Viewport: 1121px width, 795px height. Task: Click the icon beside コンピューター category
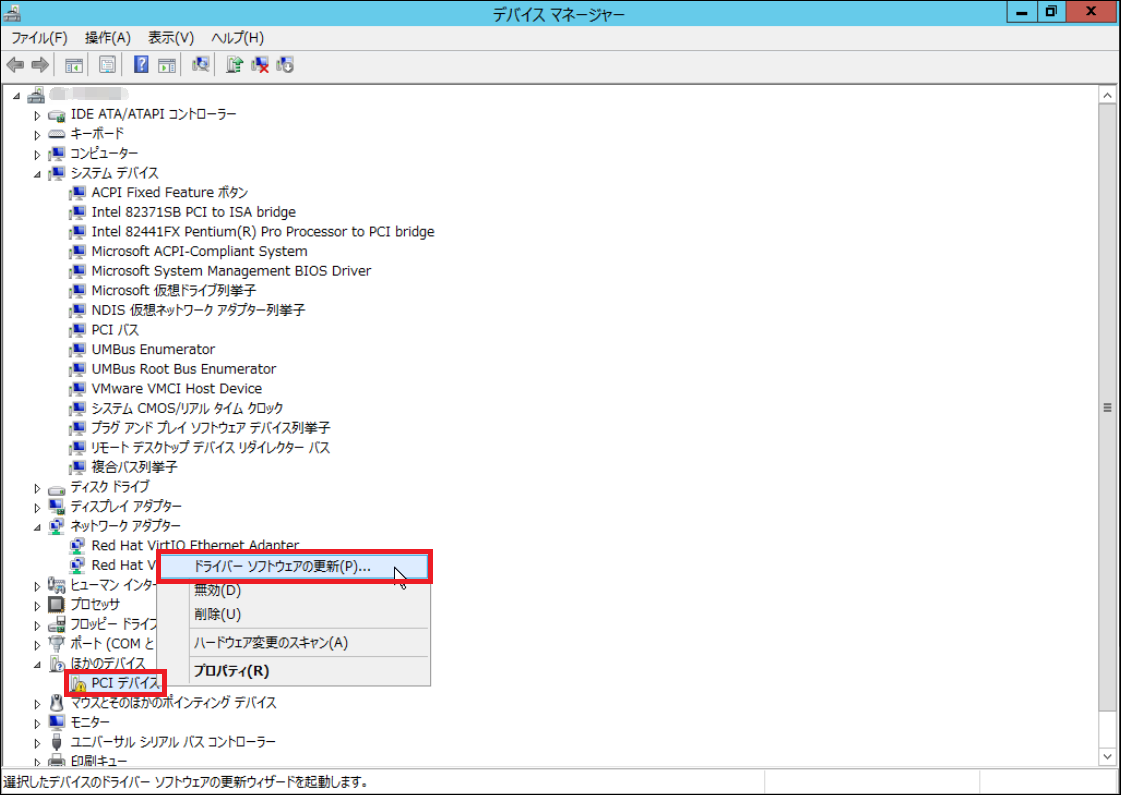pyautogui.click(x=57, y=154)
